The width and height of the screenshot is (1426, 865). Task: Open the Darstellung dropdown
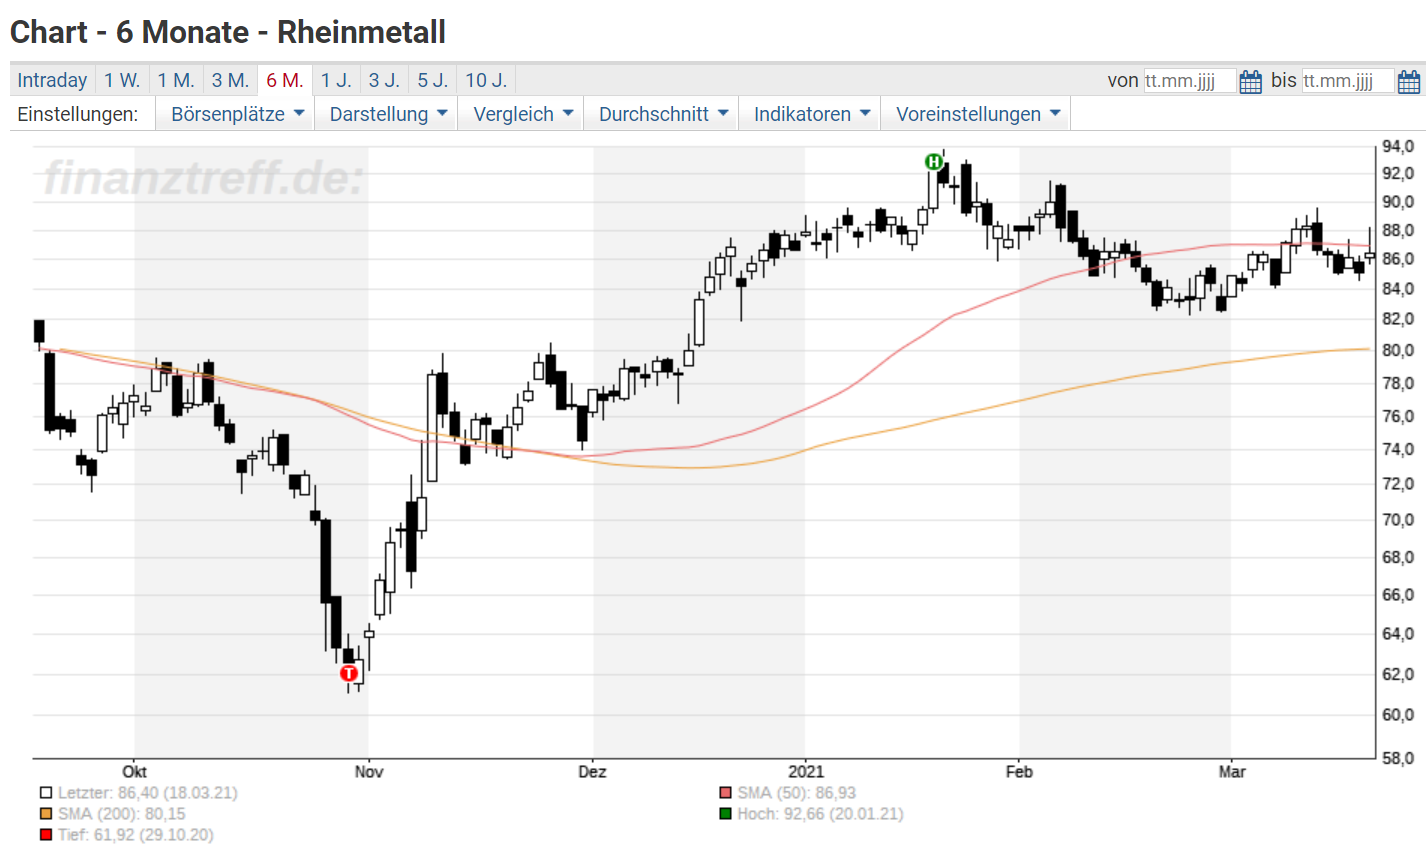tap(386, 114)
